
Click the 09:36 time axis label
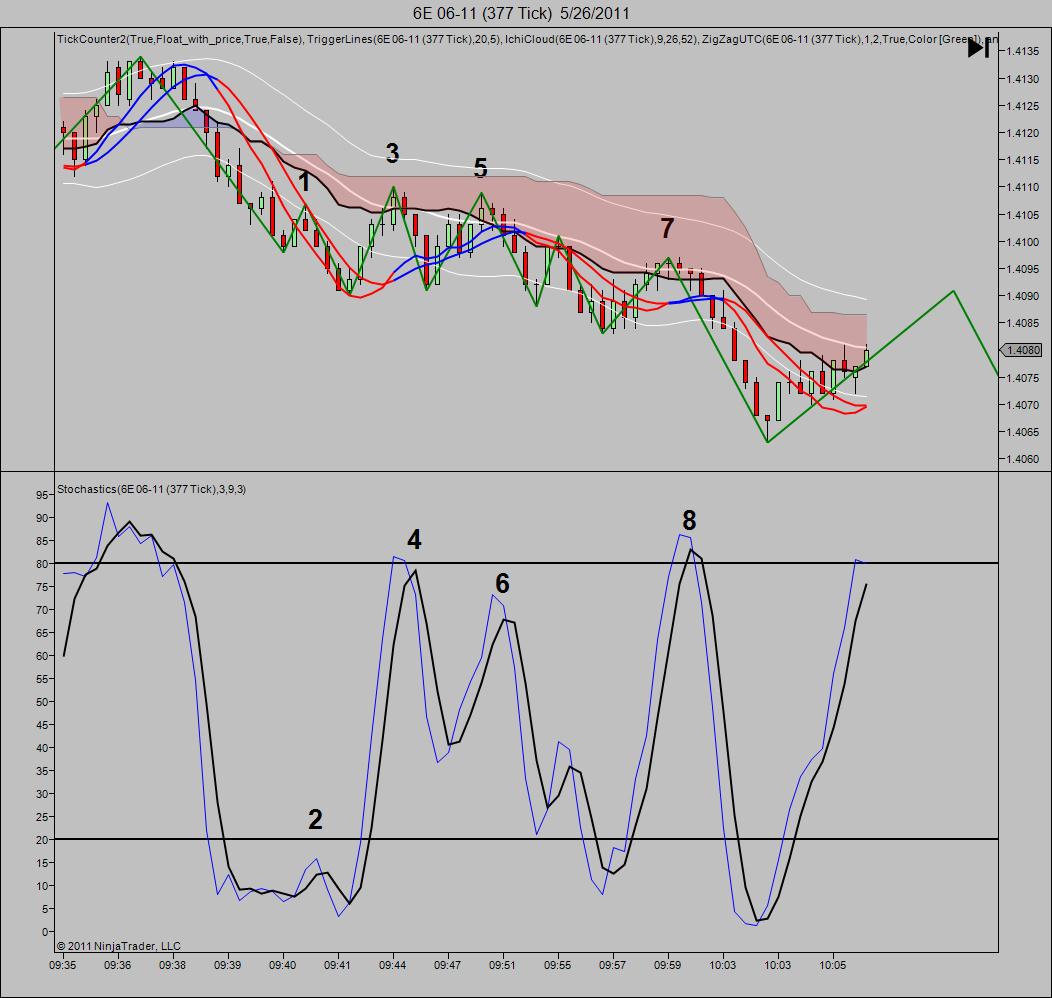coord(117,966)
